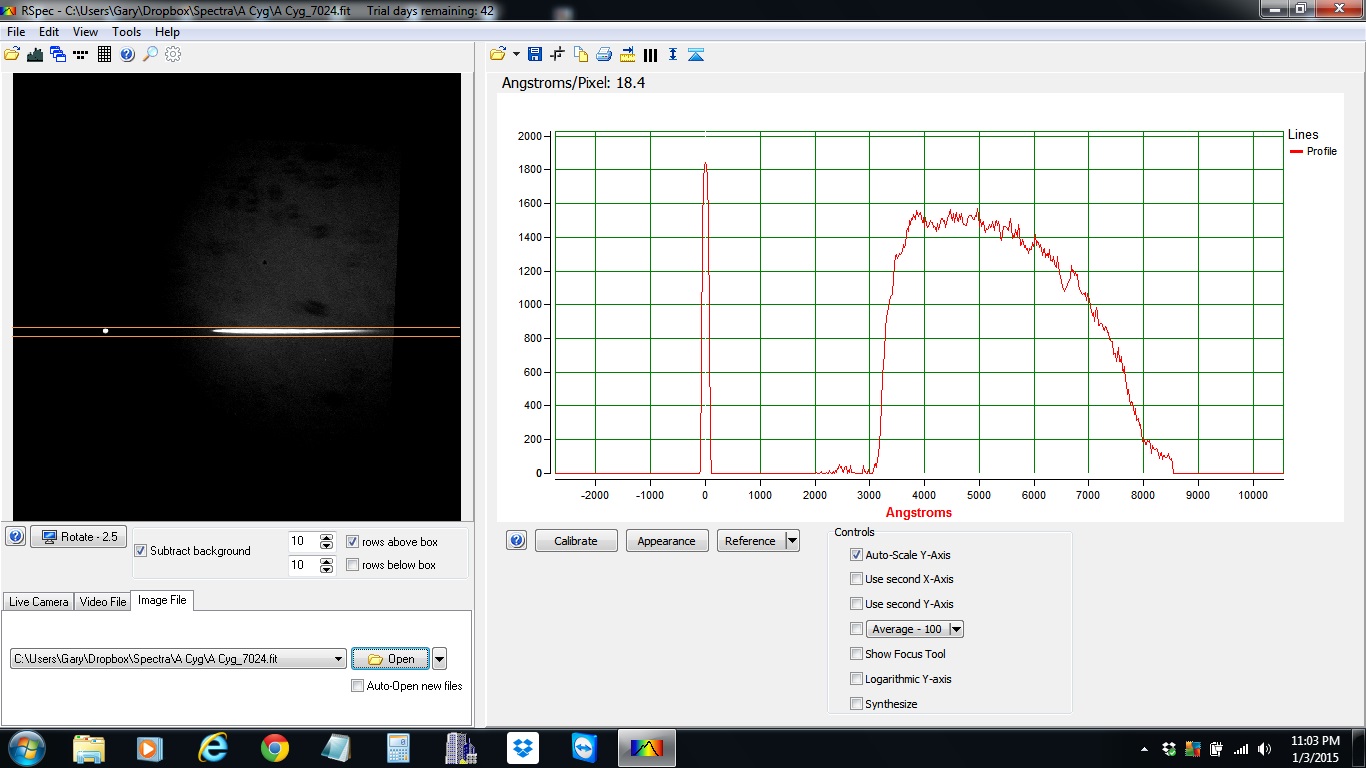Image resolution: width=1366 pixels, height=768 pixels.
Task: Increase the rows above box spinner value
Action: (x=326, y=537)
